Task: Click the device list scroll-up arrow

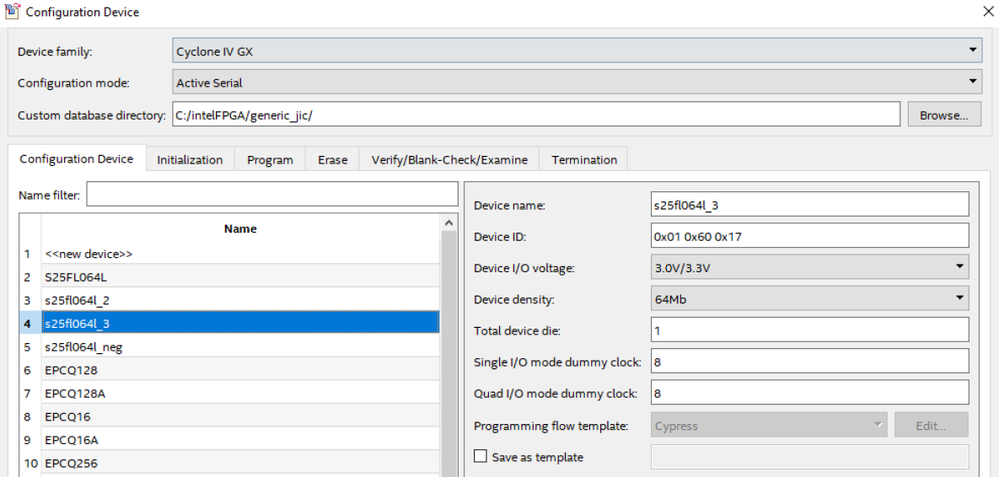Action: tap(448, 224)
